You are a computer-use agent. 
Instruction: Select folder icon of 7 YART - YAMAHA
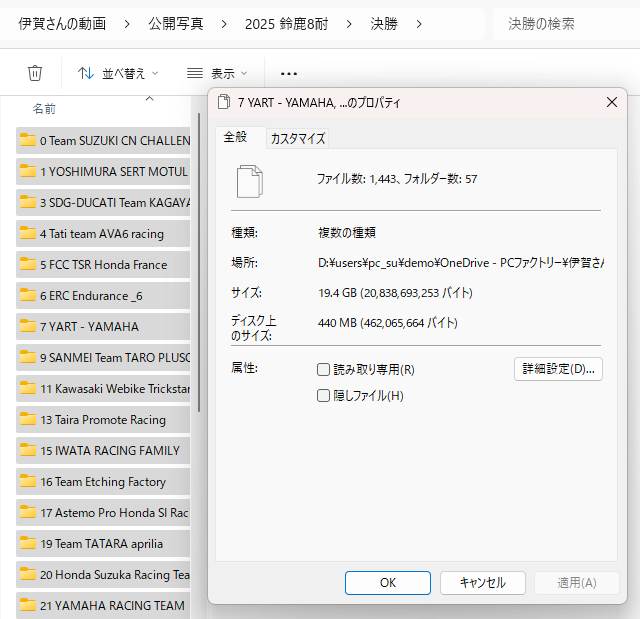pos(28,326)
